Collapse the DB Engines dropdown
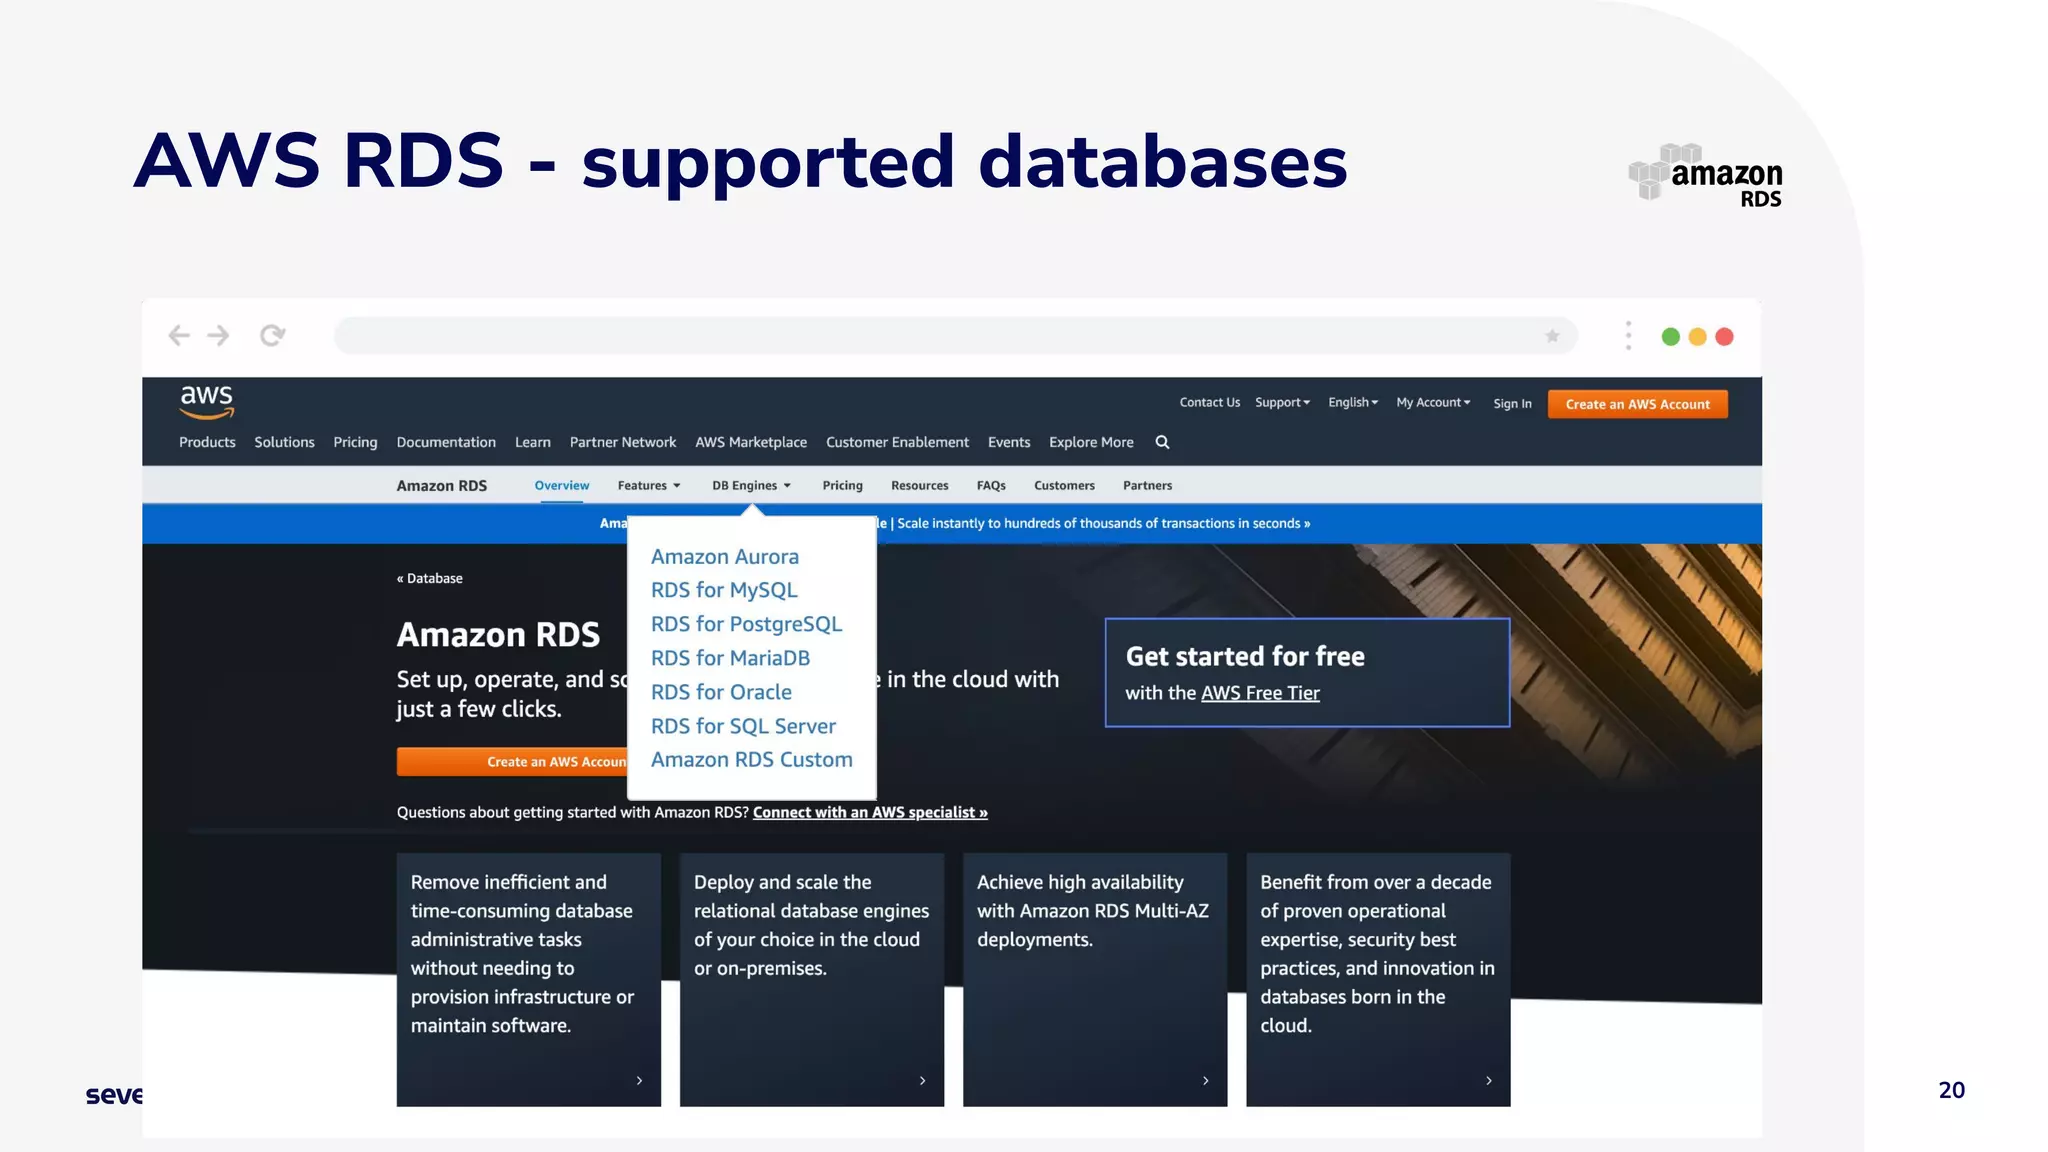Image resolution: width=2048 pixels, height=1152 pixels. coord(751,486)
